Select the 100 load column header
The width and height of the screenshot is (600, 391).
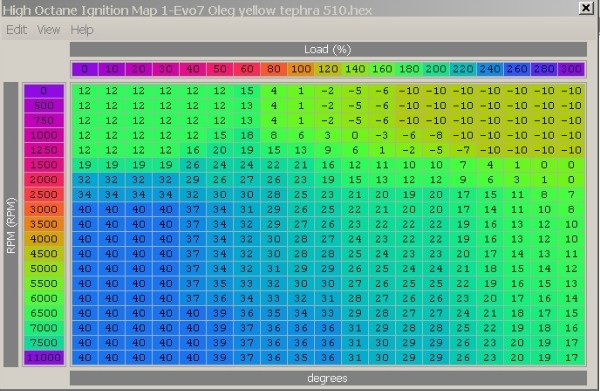tap(301, 69)
